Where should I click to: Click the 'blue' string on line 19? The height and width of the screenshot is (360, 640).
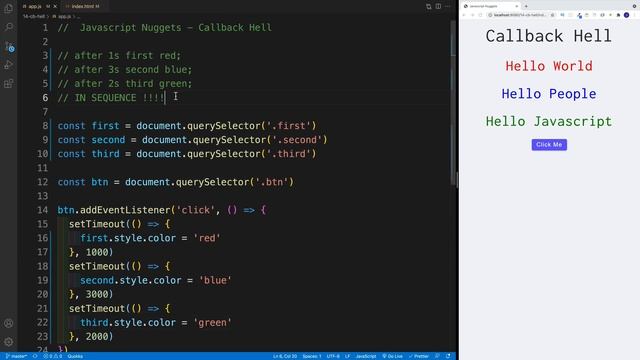(215, 280)
